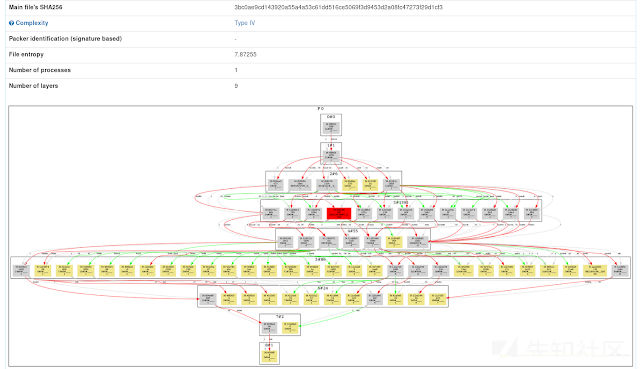Select the main file's SHA256 hash value
Viewport: 640px width, 369px height.
point(338,7)
